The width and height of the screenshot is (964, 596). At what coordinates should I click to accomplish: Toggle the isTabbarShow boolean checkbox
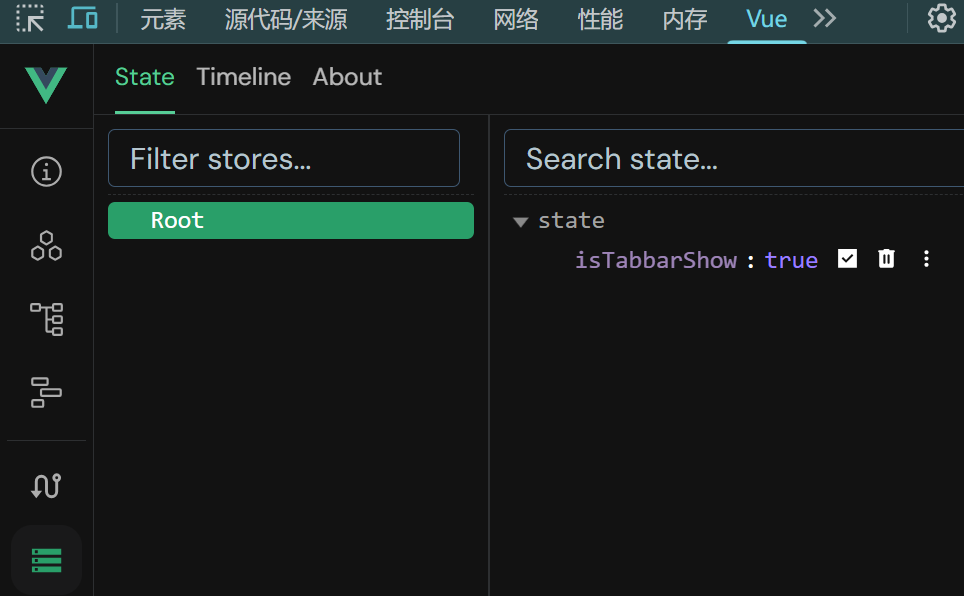(x=847, y=259)
